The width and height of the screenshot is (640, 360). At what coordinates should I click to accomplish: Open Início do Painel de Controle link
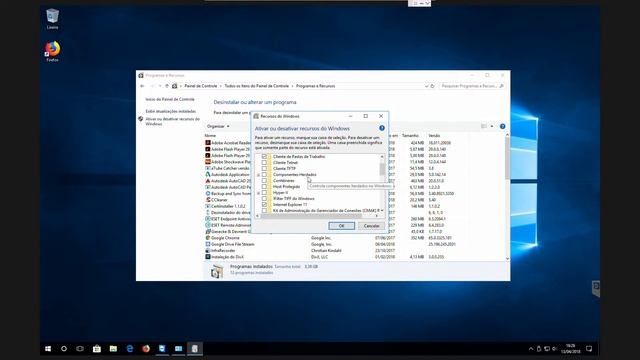pos(170,99)
